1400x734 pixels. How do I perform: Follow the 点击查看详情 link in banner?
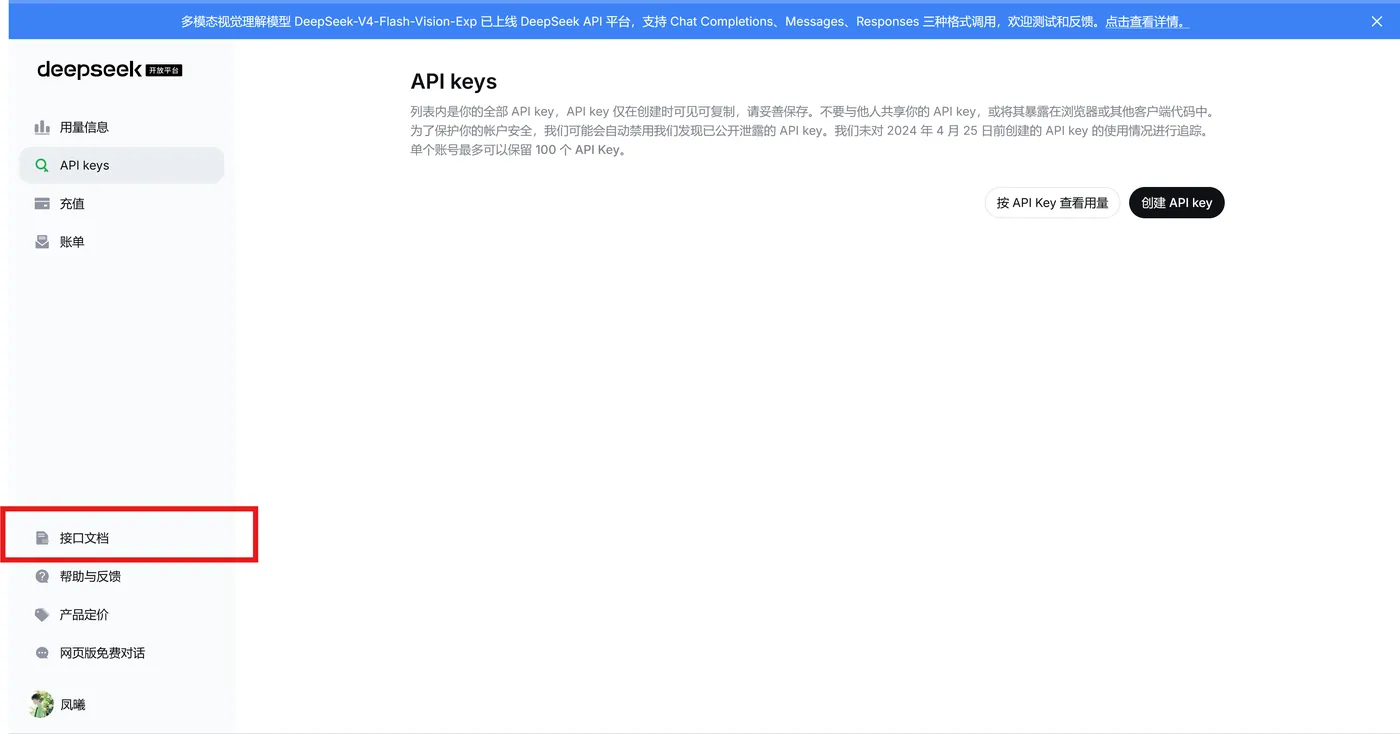click(x=1147, y=21)
